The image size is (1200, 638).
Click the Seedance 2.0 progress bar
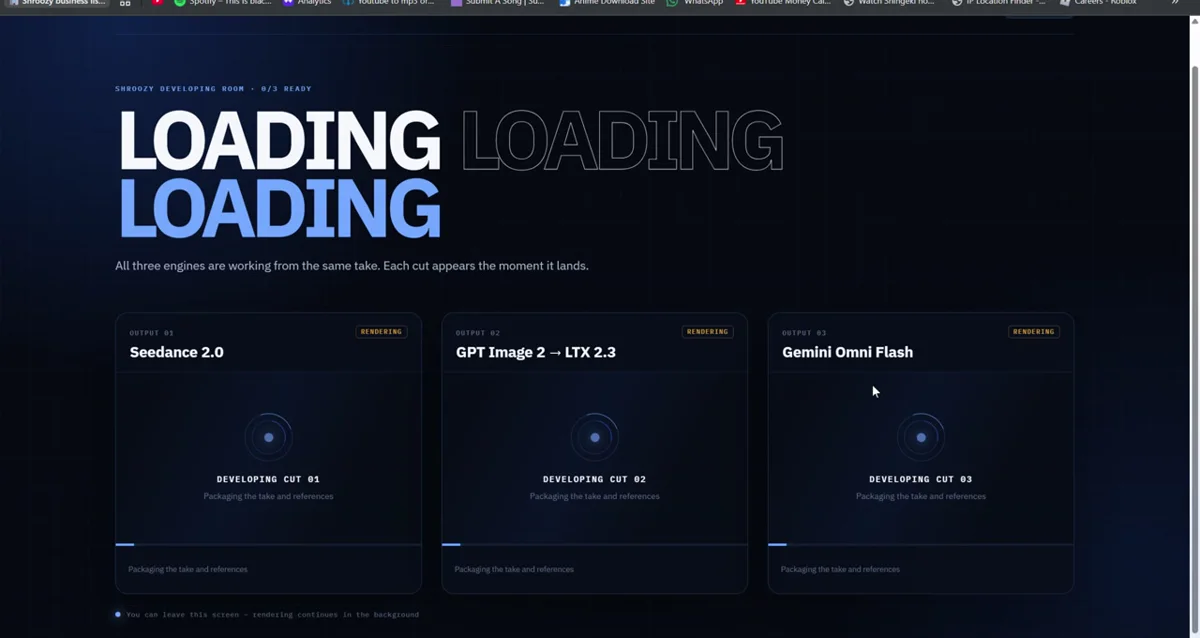pyautogui.click(x=268, y=545)
